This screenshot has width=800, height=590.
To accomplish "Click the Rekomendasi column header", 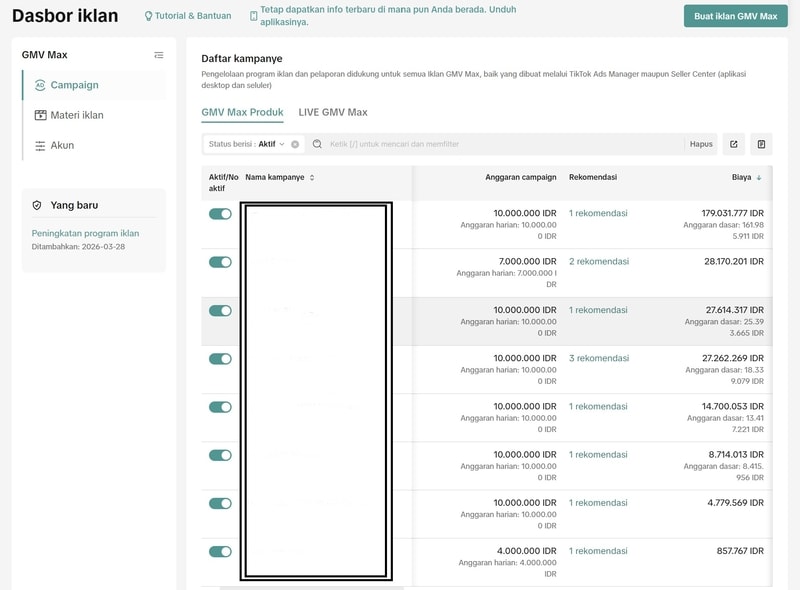I will coord(593,178).
